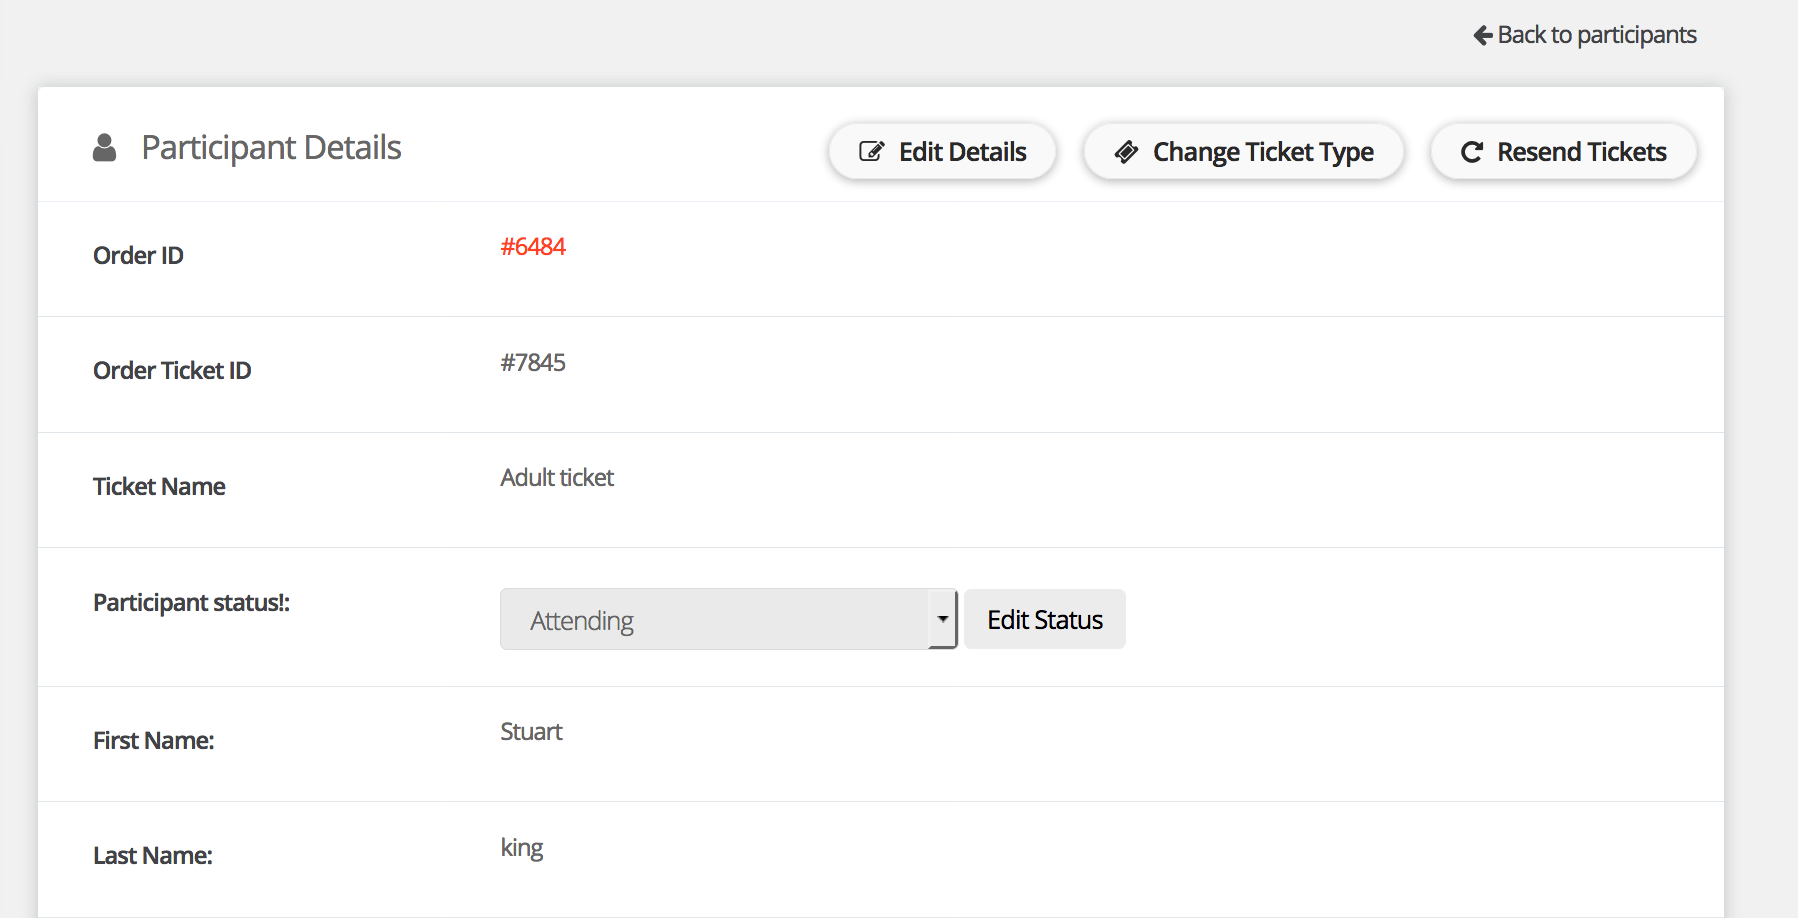The height and width of the screenshot is (918, 1798).
Task: Click the last name value king
Action: [521, 848]
